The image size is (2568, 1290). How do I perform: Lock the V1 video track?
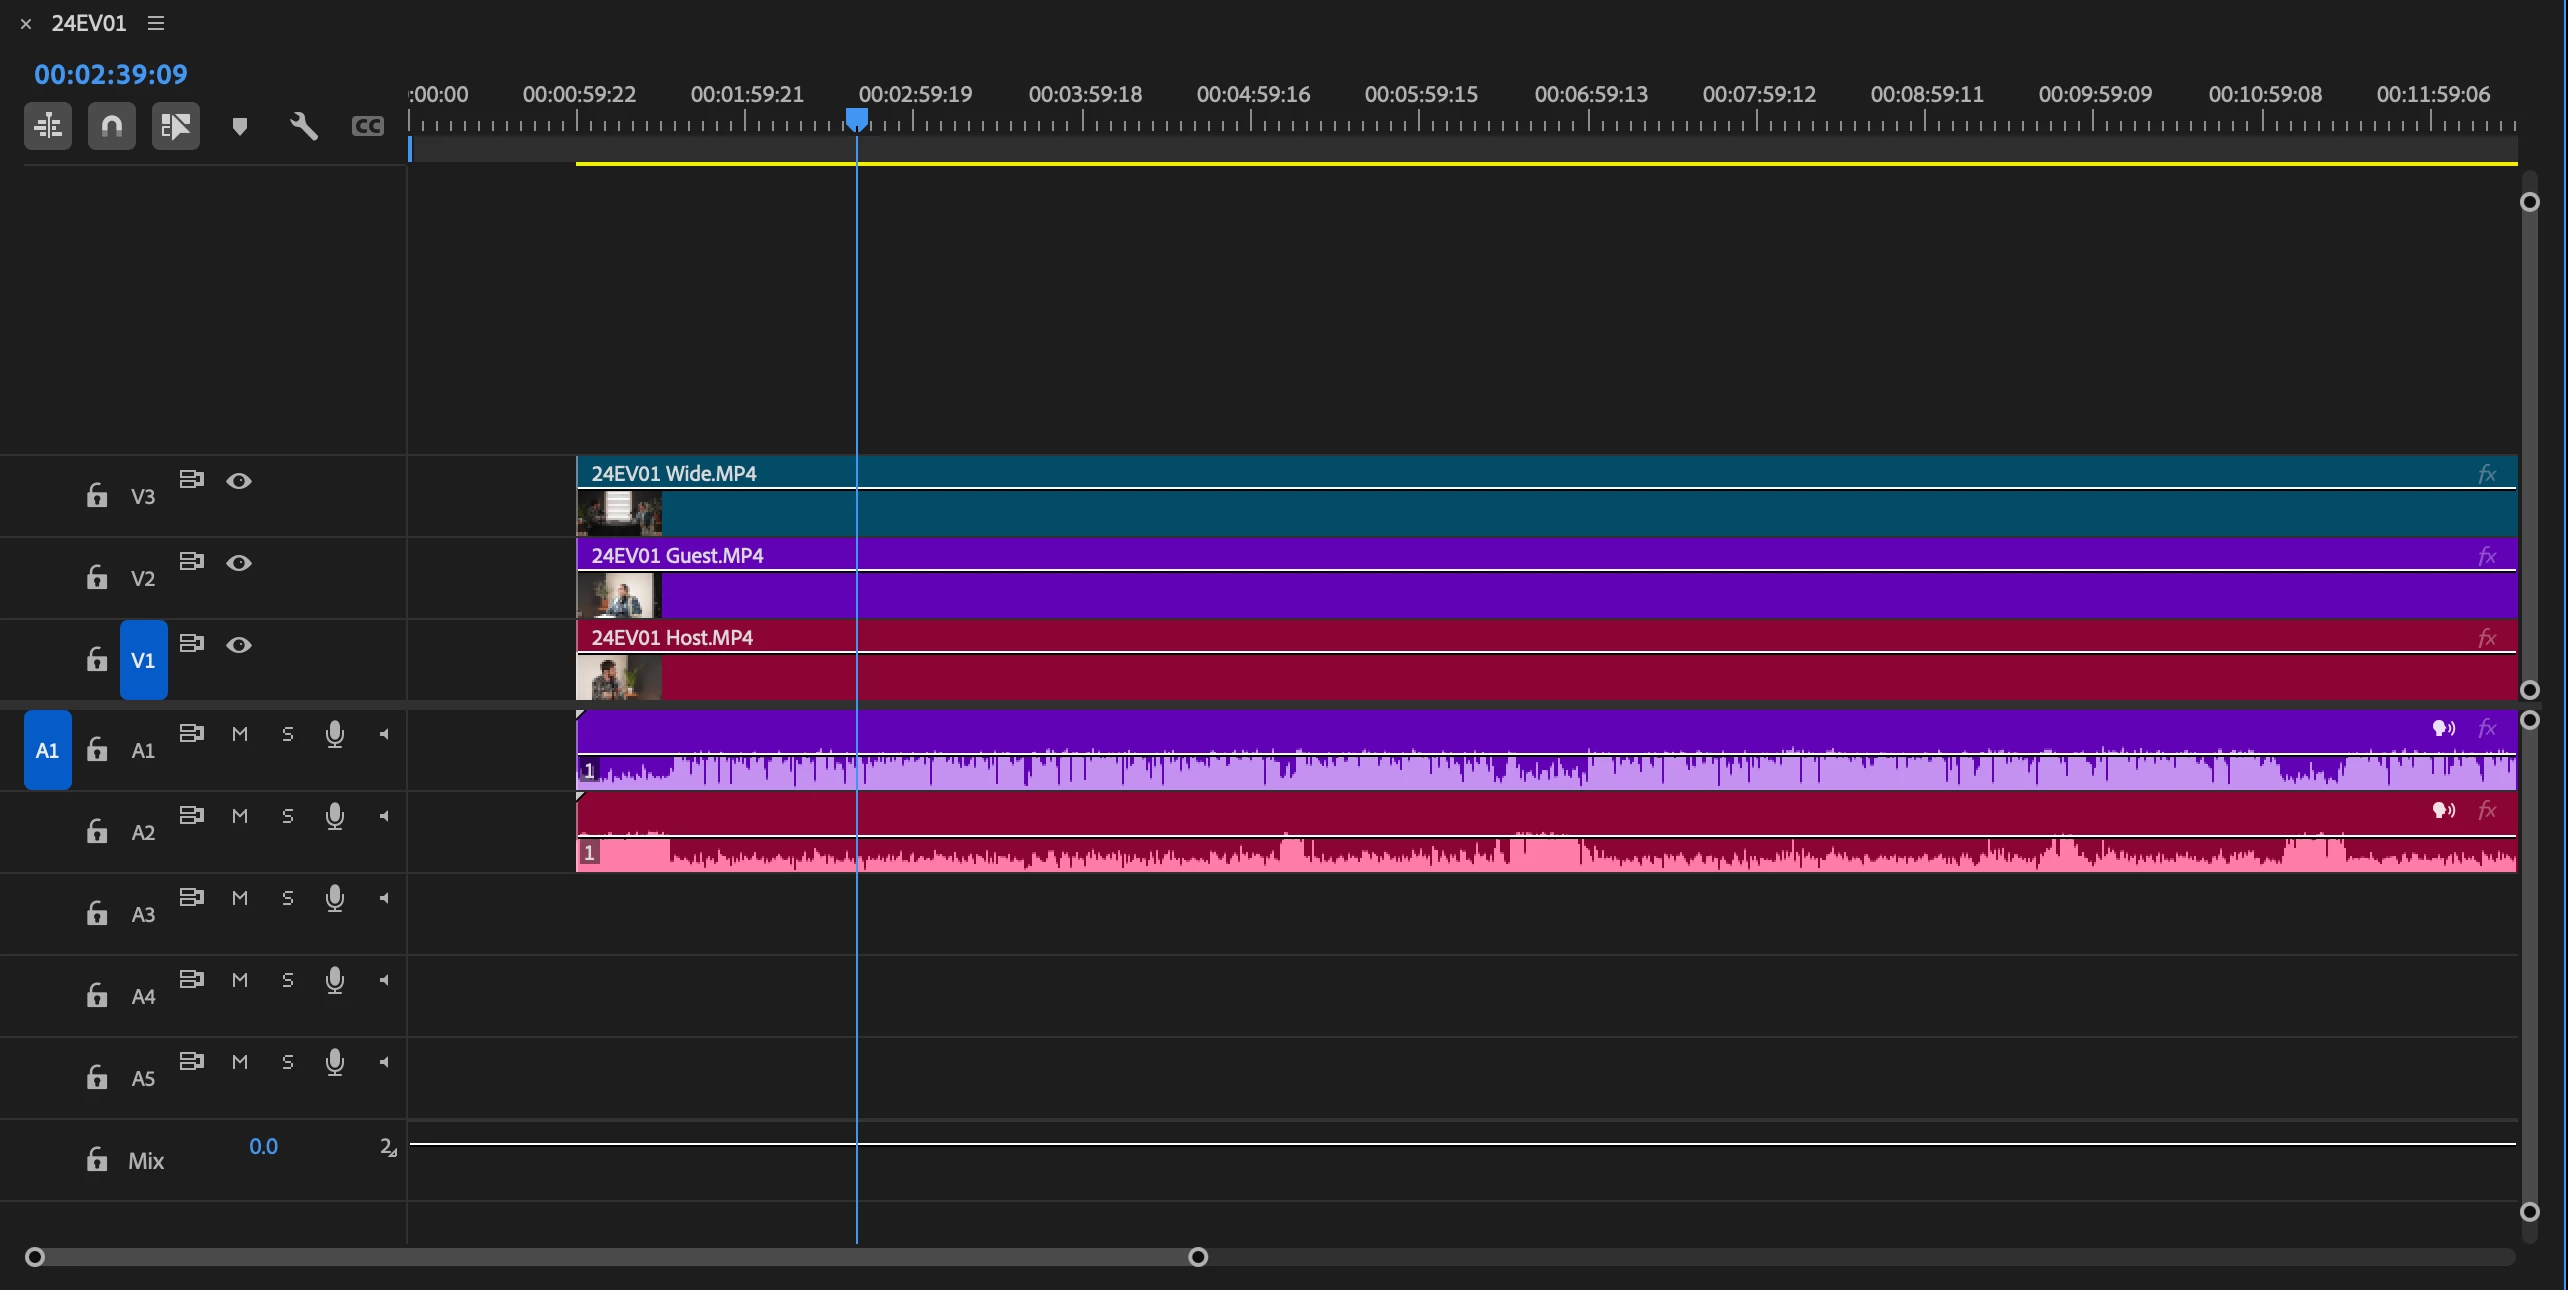[x=96, y=659]
